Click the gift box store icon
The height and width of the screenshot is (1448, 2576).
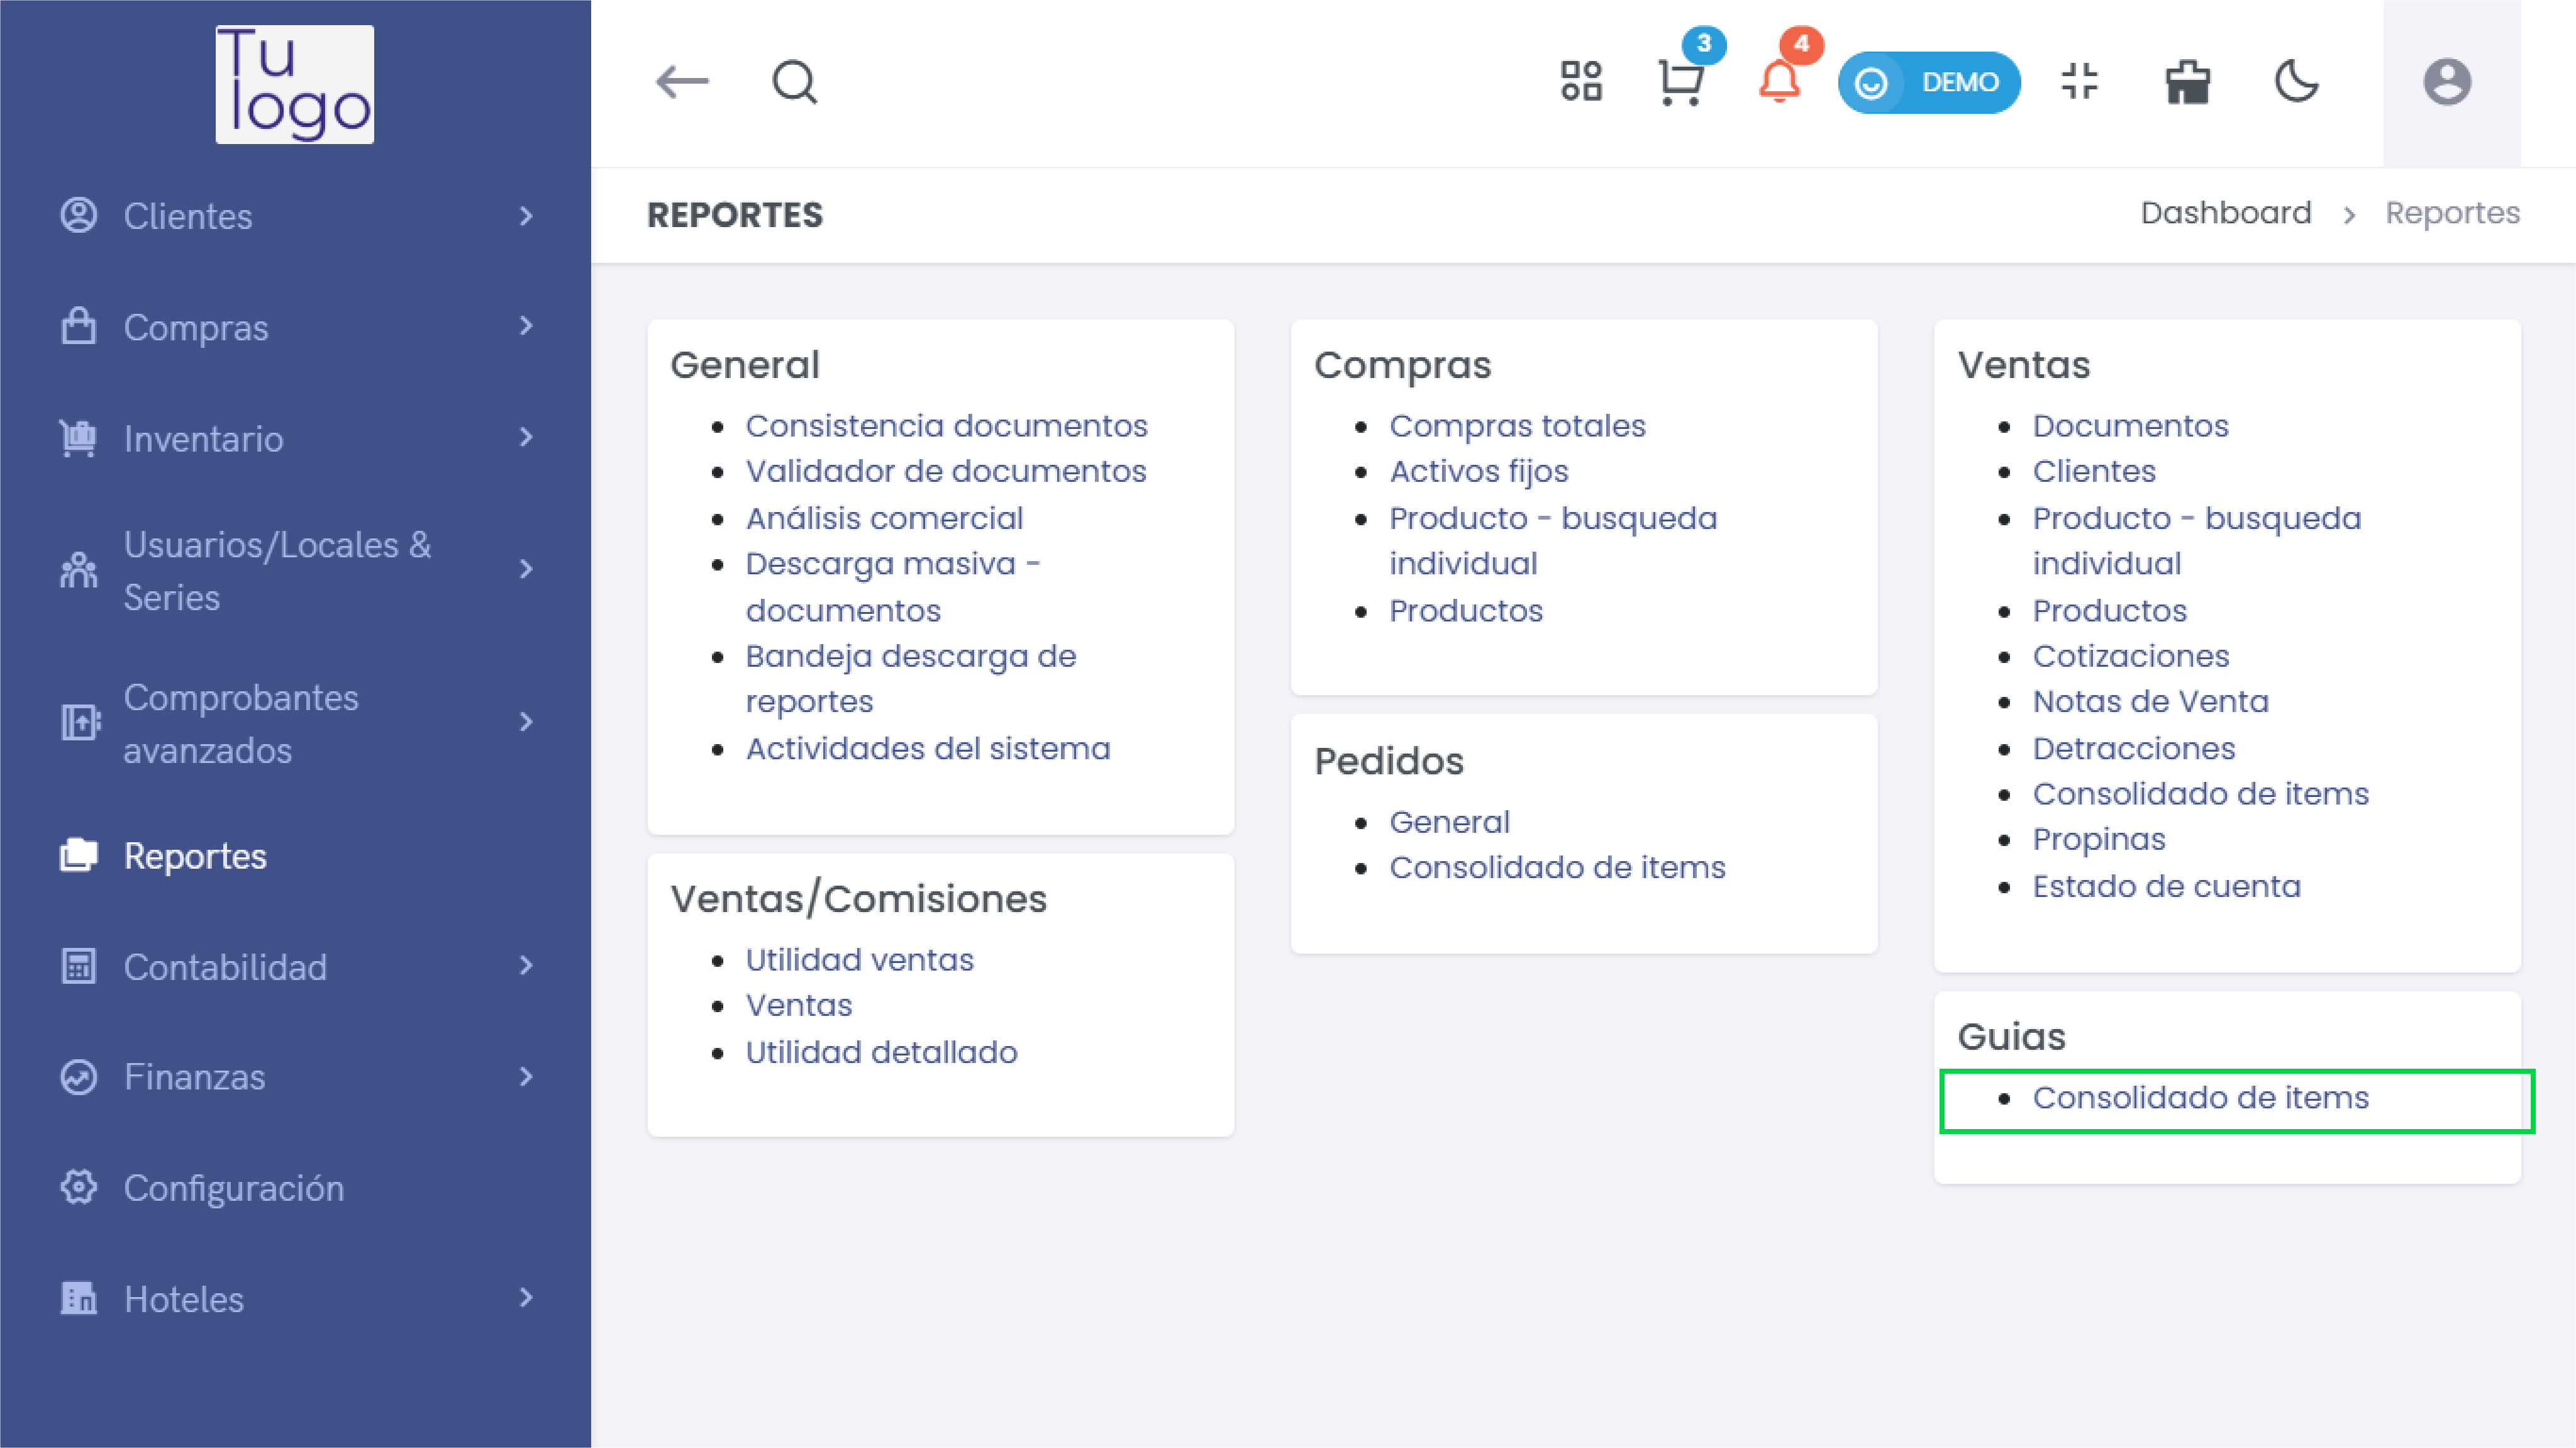(2188, 82)
